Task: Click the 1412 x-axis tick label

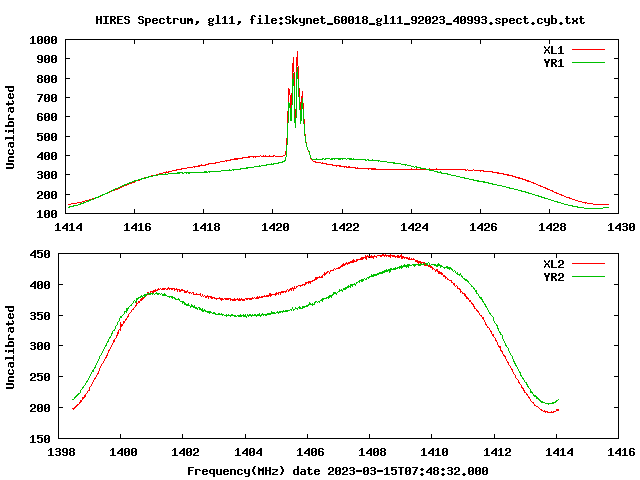Action: [497, 452]
